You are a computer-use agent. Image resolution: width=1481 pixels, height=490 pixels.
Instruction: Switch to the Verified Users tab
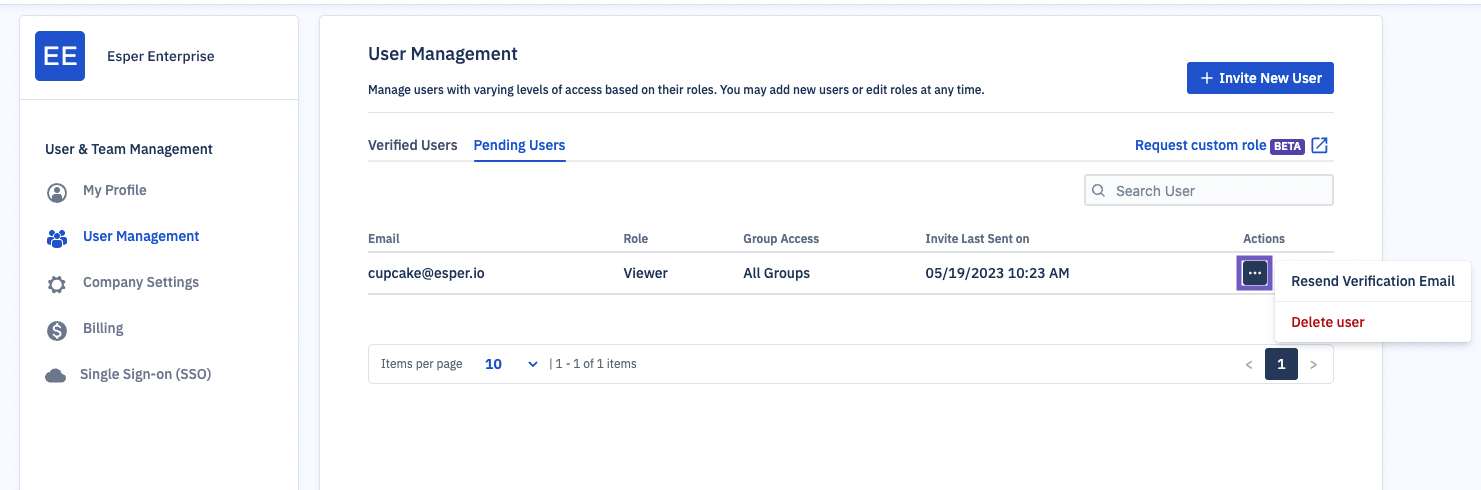(413, 145)
